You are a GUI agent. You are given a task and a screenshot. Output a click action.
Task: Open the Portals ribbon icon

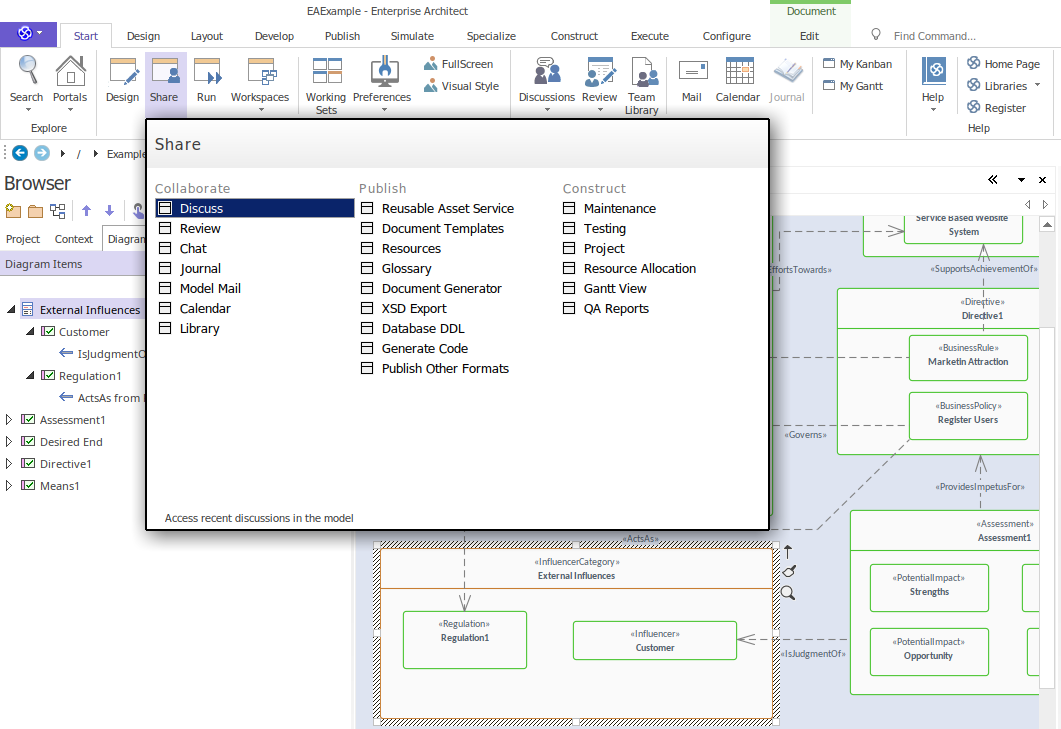[x=70, y=72]
